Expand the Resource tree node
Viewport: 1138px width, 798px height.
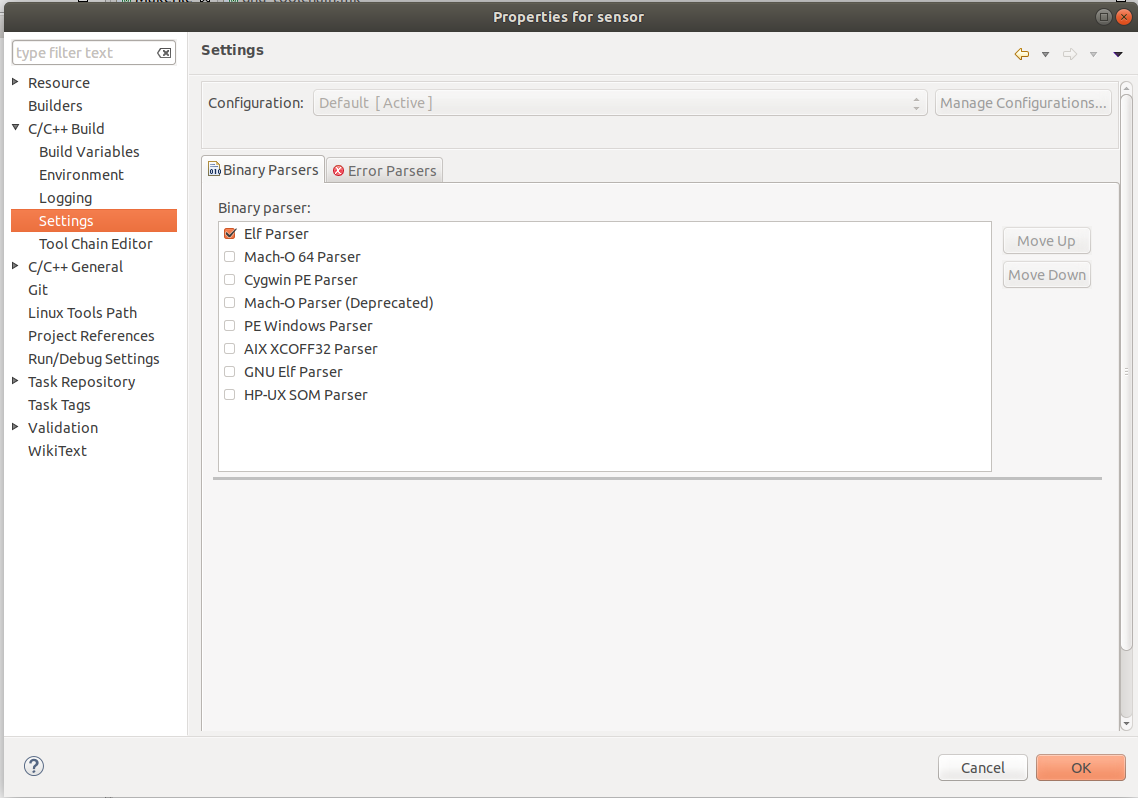click(15, 82)
